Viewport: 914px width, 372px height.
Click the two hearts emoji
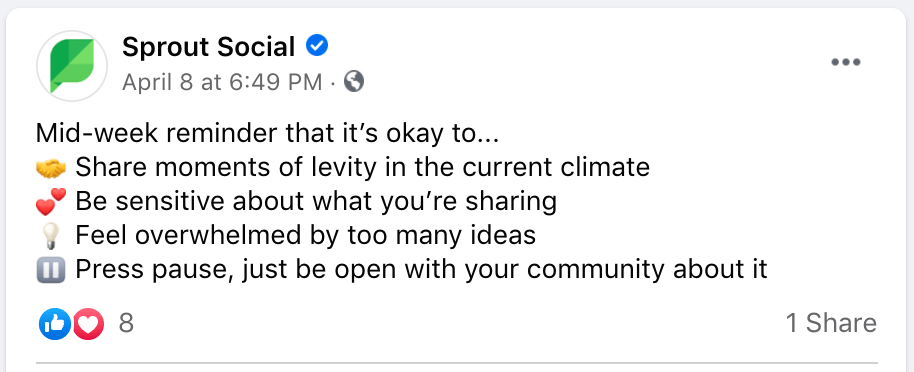coord(51,202)
